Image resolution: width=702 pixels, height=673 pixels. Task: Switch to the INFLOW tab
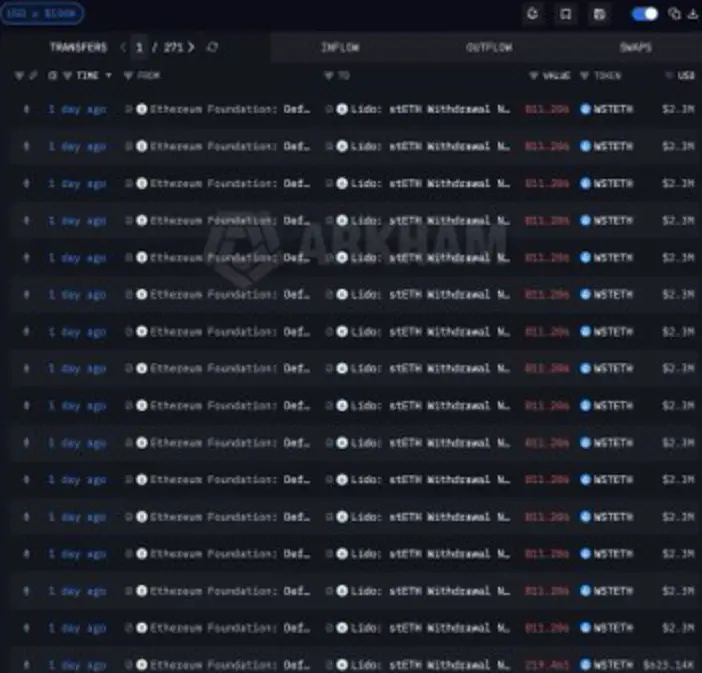coord(340,47)
